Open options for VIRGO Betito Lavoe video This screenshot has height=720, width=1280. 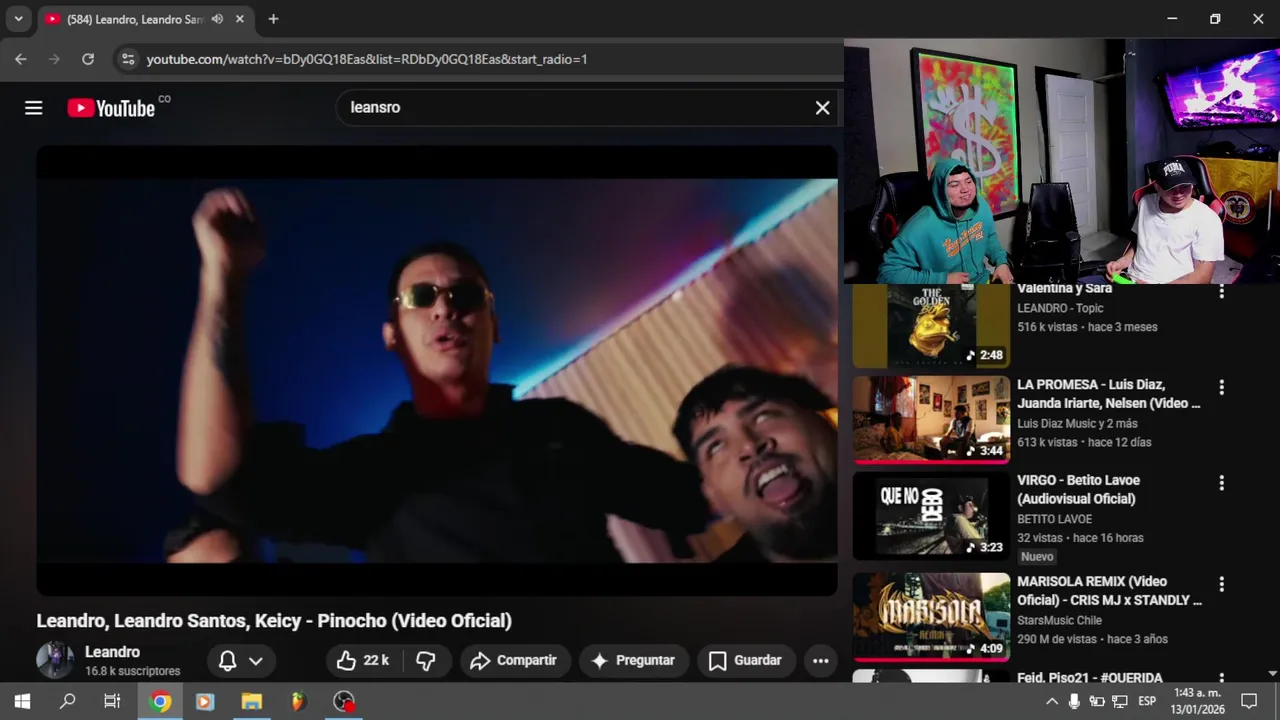tap(1221, 483)
